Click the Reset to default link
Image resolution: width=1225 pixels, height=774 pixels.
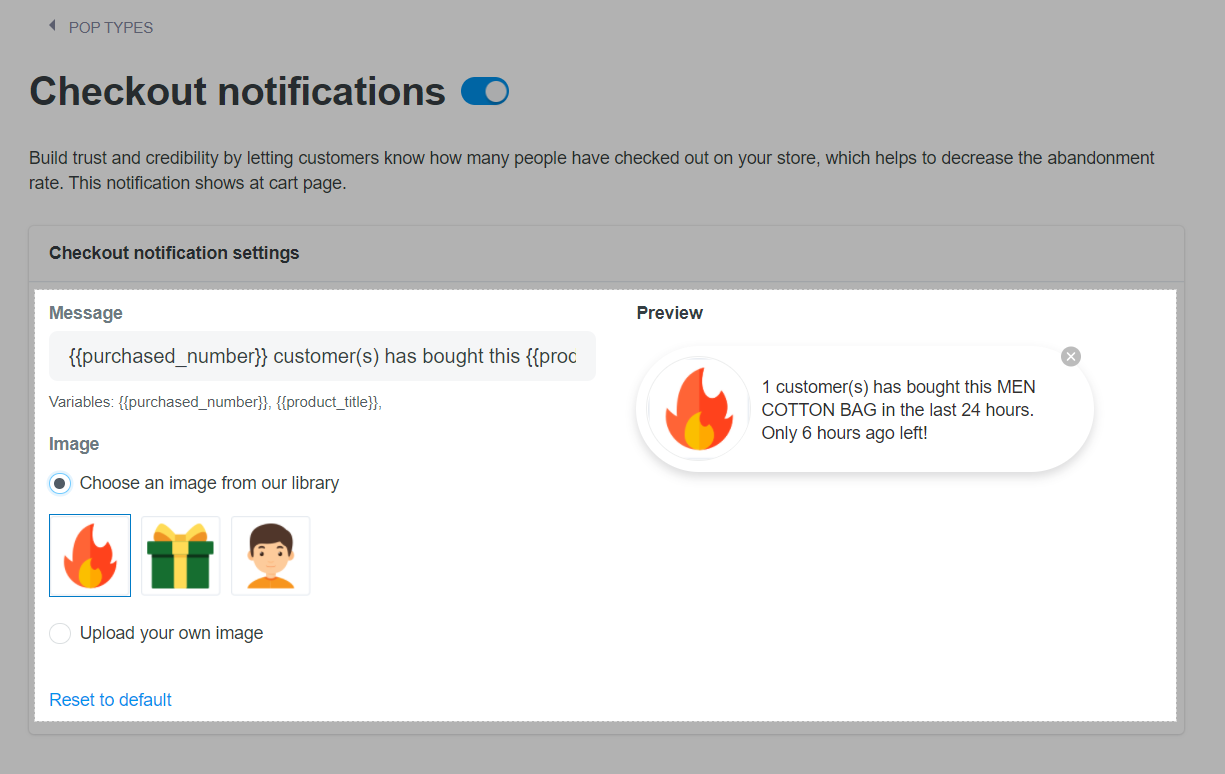click(x=110, y=700)
